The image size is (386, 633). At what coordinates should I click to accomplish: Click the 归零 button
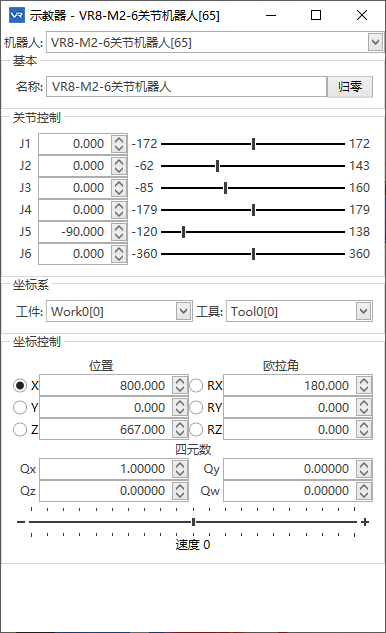coord(350,87)
